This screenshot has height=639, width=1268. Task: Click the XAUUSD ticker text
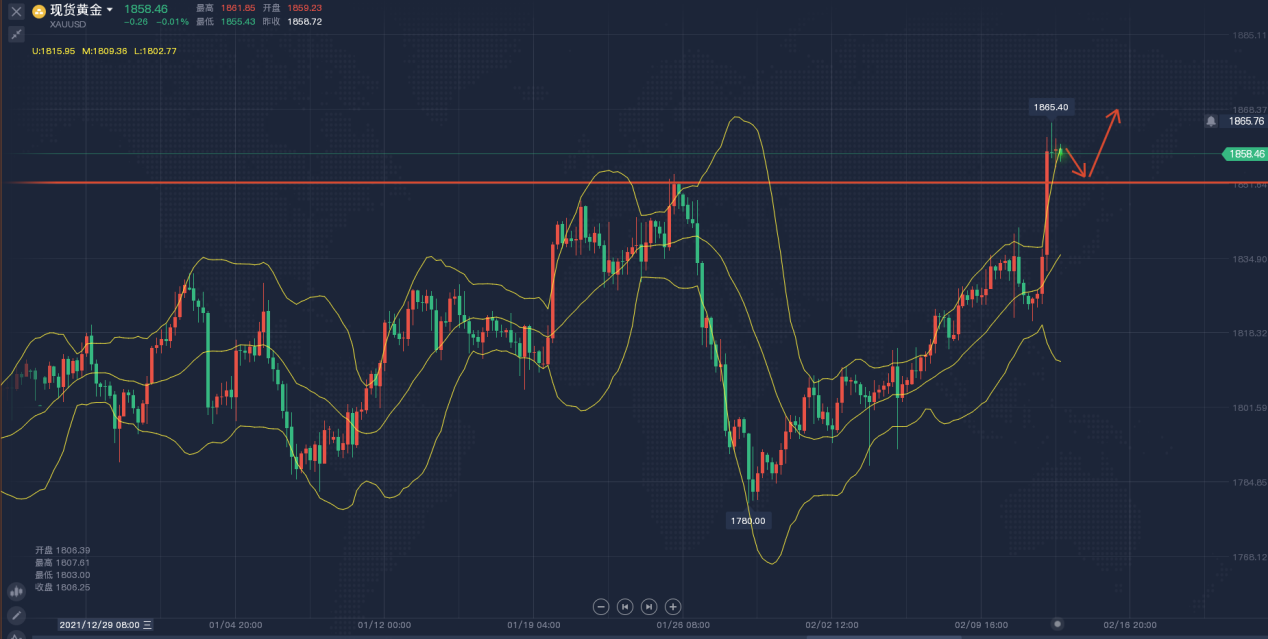click(x=67, y=24)
